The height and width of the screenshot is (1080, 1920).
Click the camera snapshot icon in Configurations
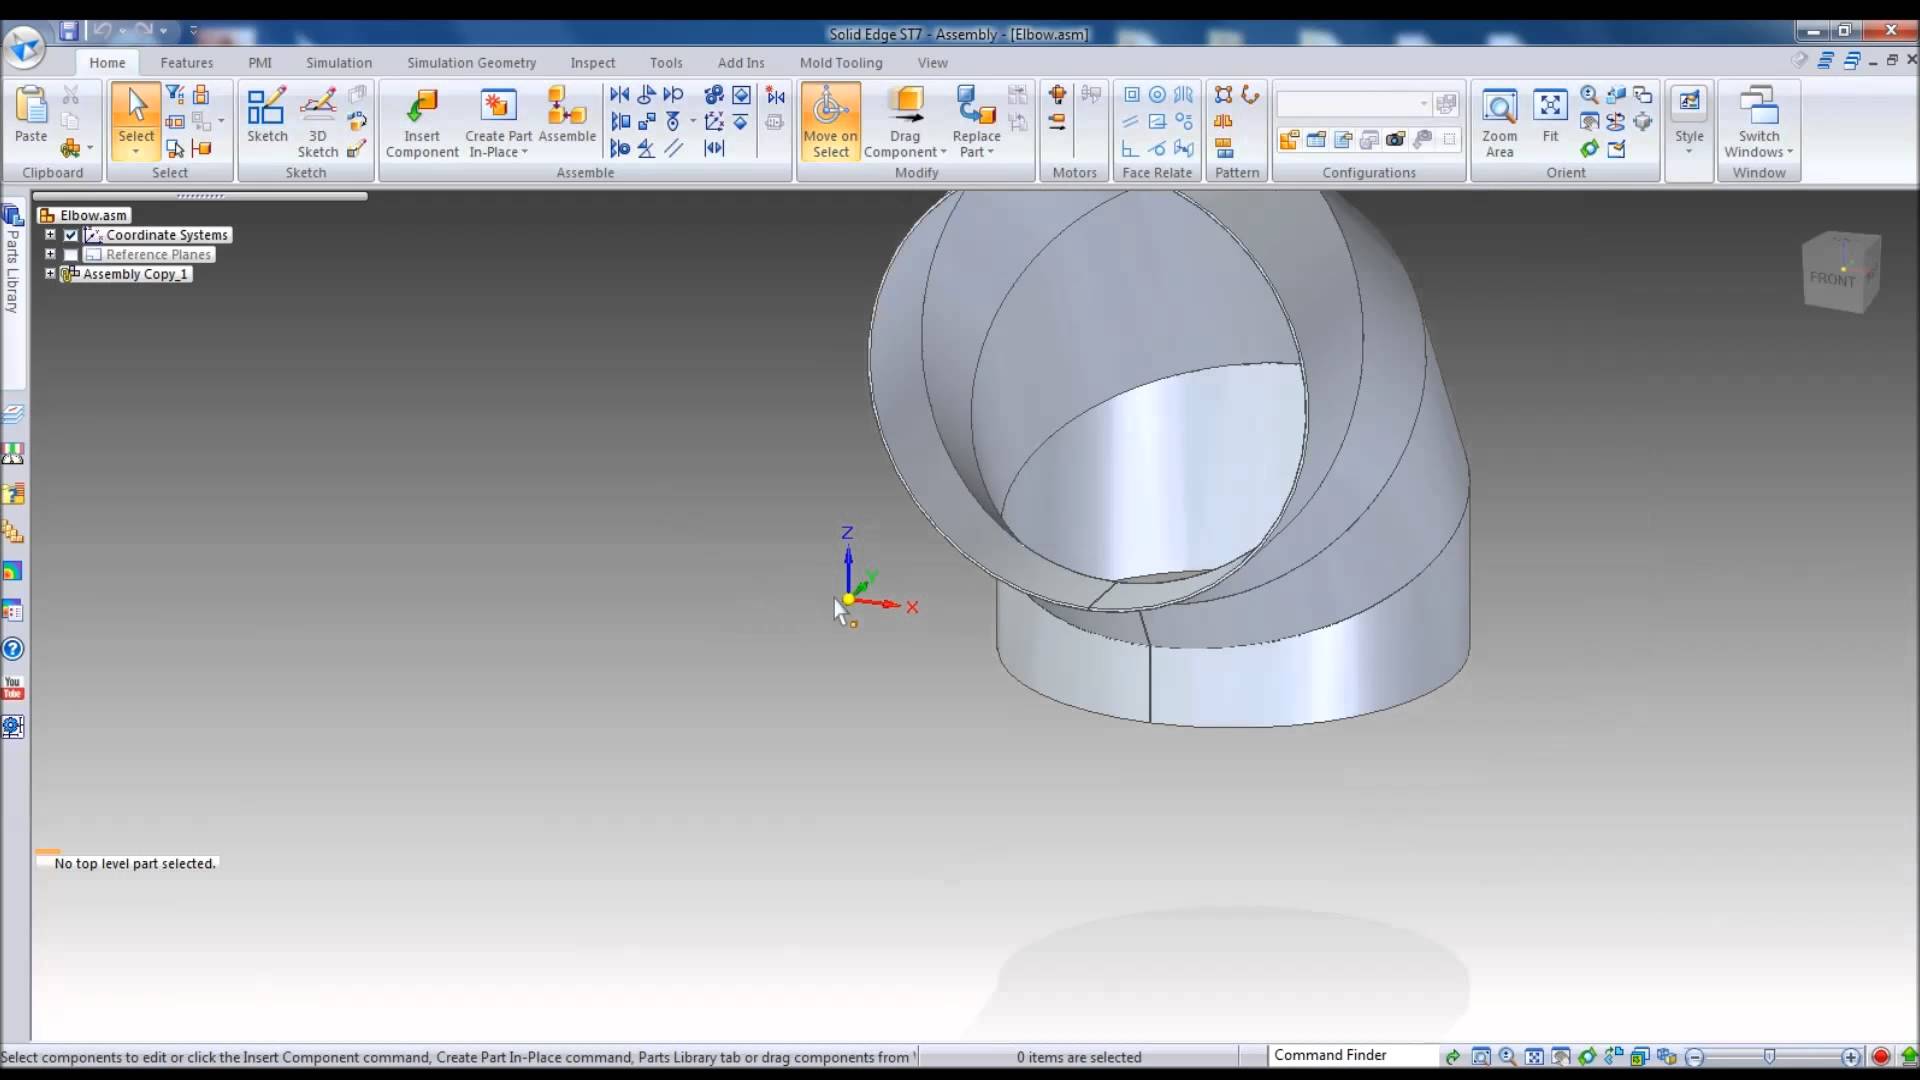1395,139
